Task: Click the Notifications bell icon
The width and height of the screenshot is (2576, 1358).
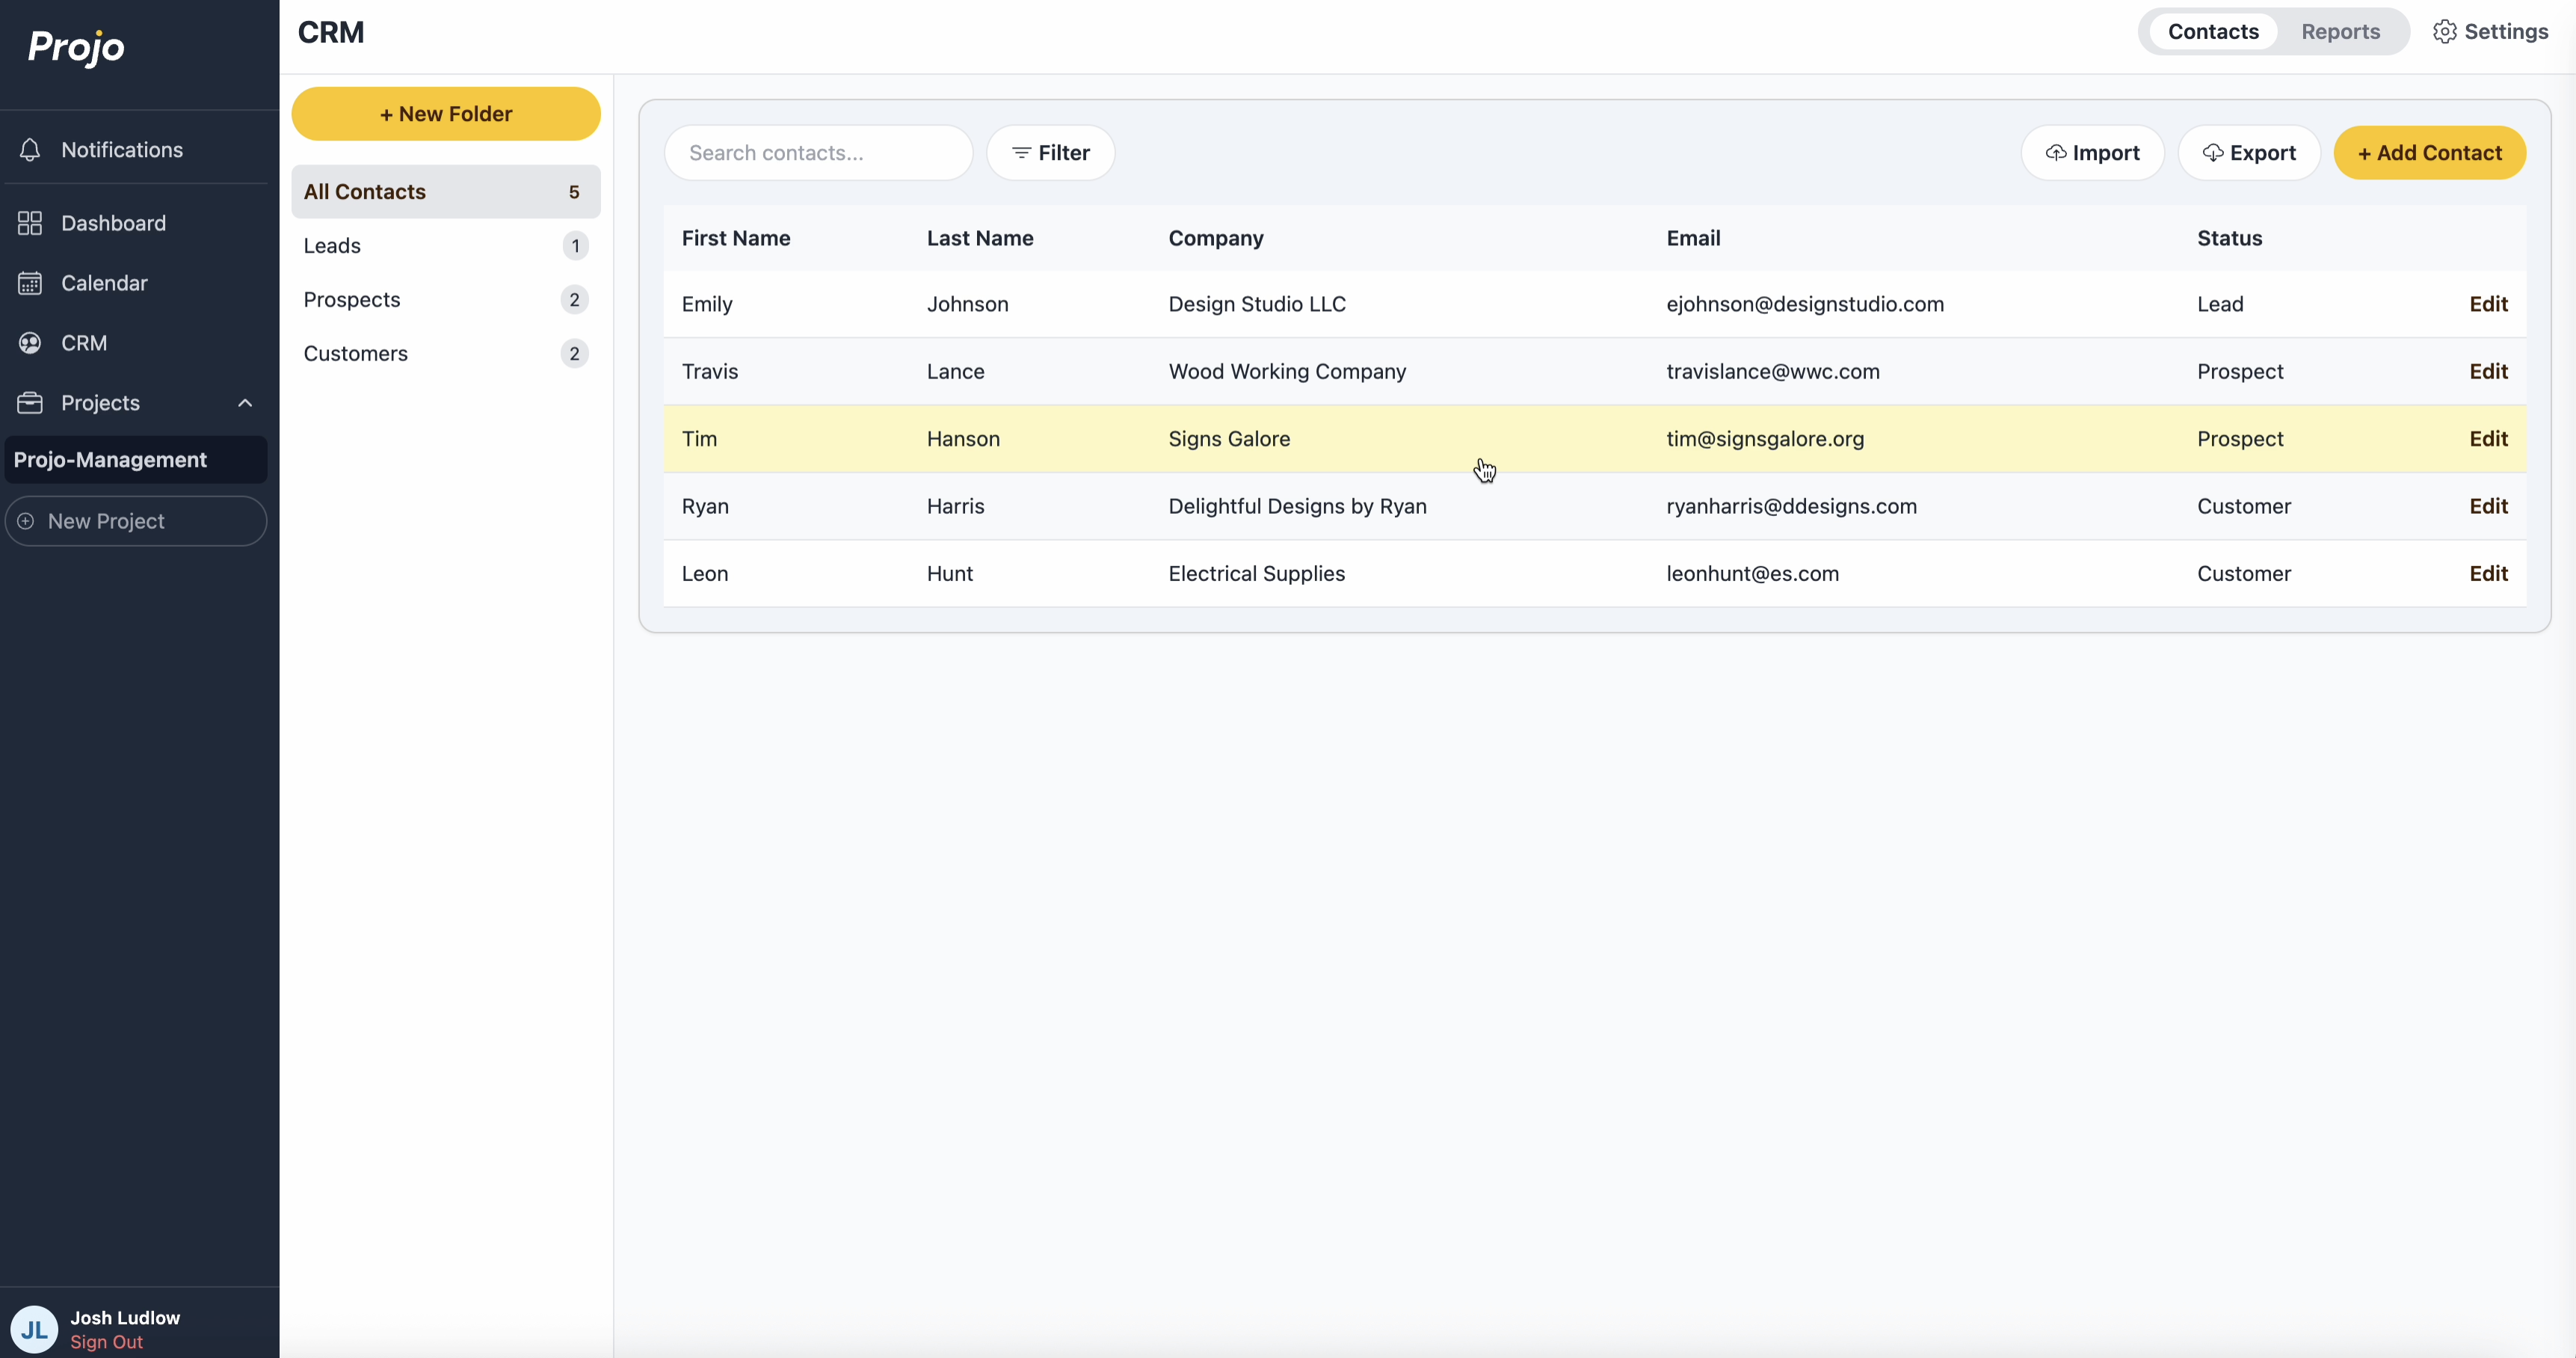Action: tap(30, 150)
